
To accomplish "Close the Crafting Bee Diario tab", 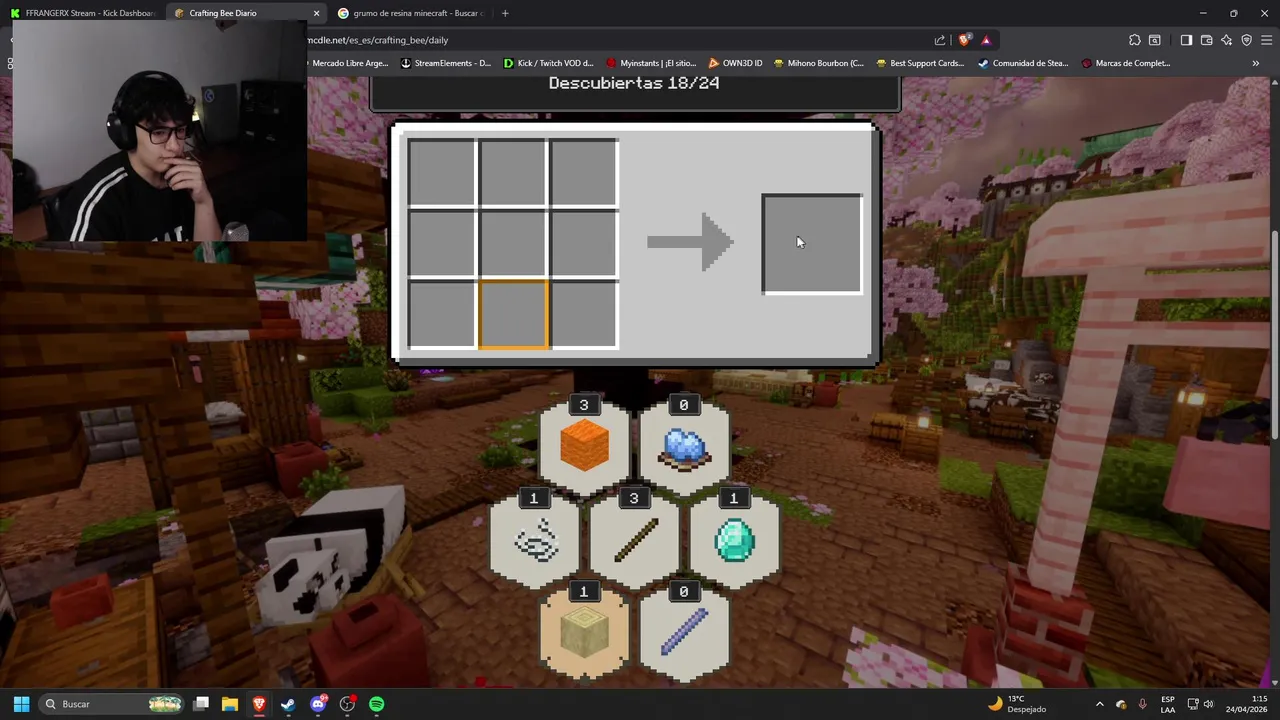I will (x=316, y=13).
